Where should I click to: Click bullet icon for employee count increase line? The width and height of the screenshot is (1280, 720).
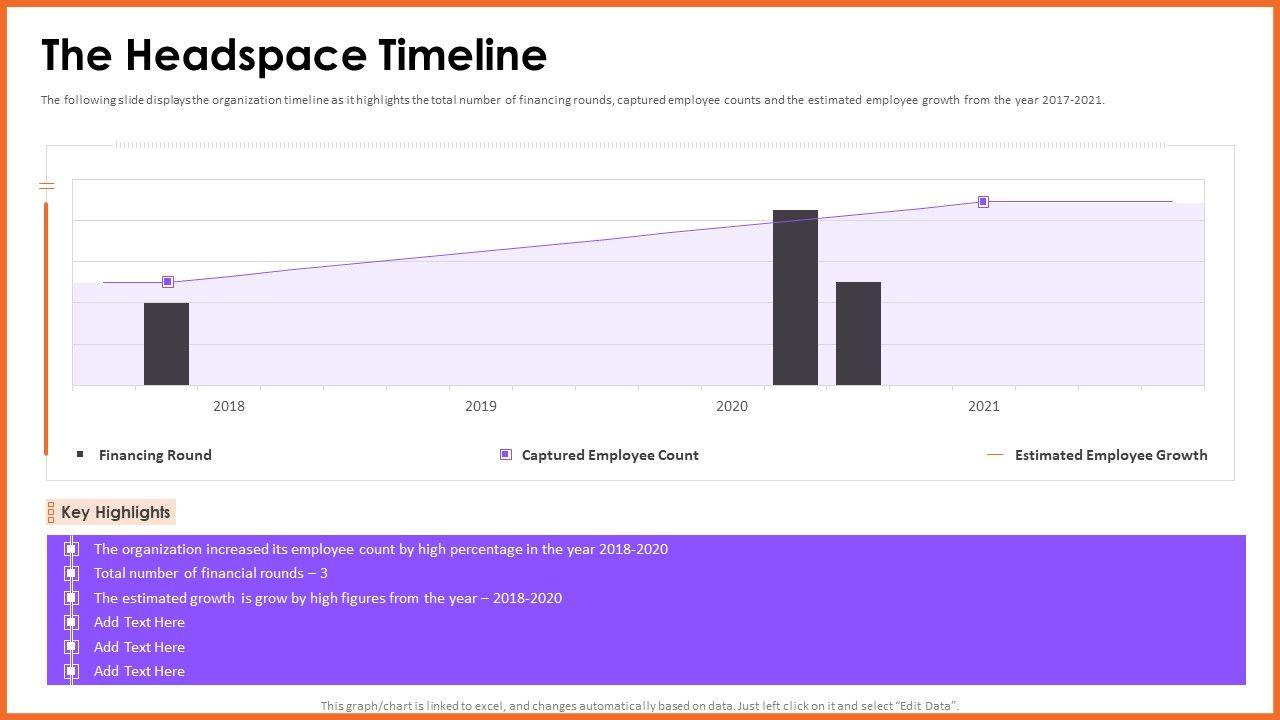pos(71,549)
